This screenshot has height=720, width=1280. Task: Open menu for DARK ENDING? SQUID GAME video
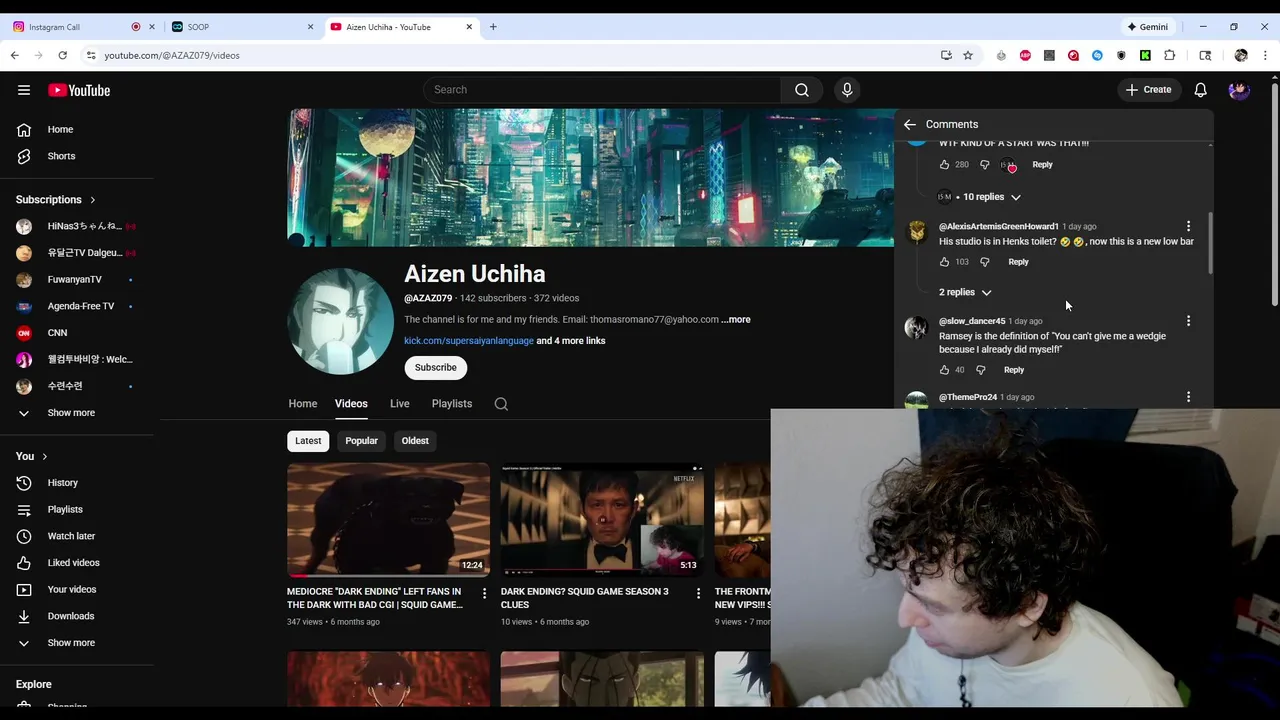tap(698, 593)
